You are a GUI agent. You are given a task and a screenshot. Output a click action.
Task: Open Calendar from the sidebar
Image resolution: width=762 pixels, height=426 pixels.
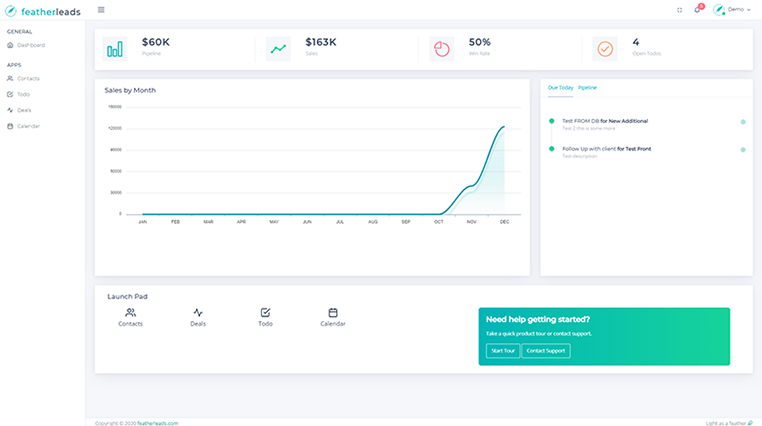(28, 126)
